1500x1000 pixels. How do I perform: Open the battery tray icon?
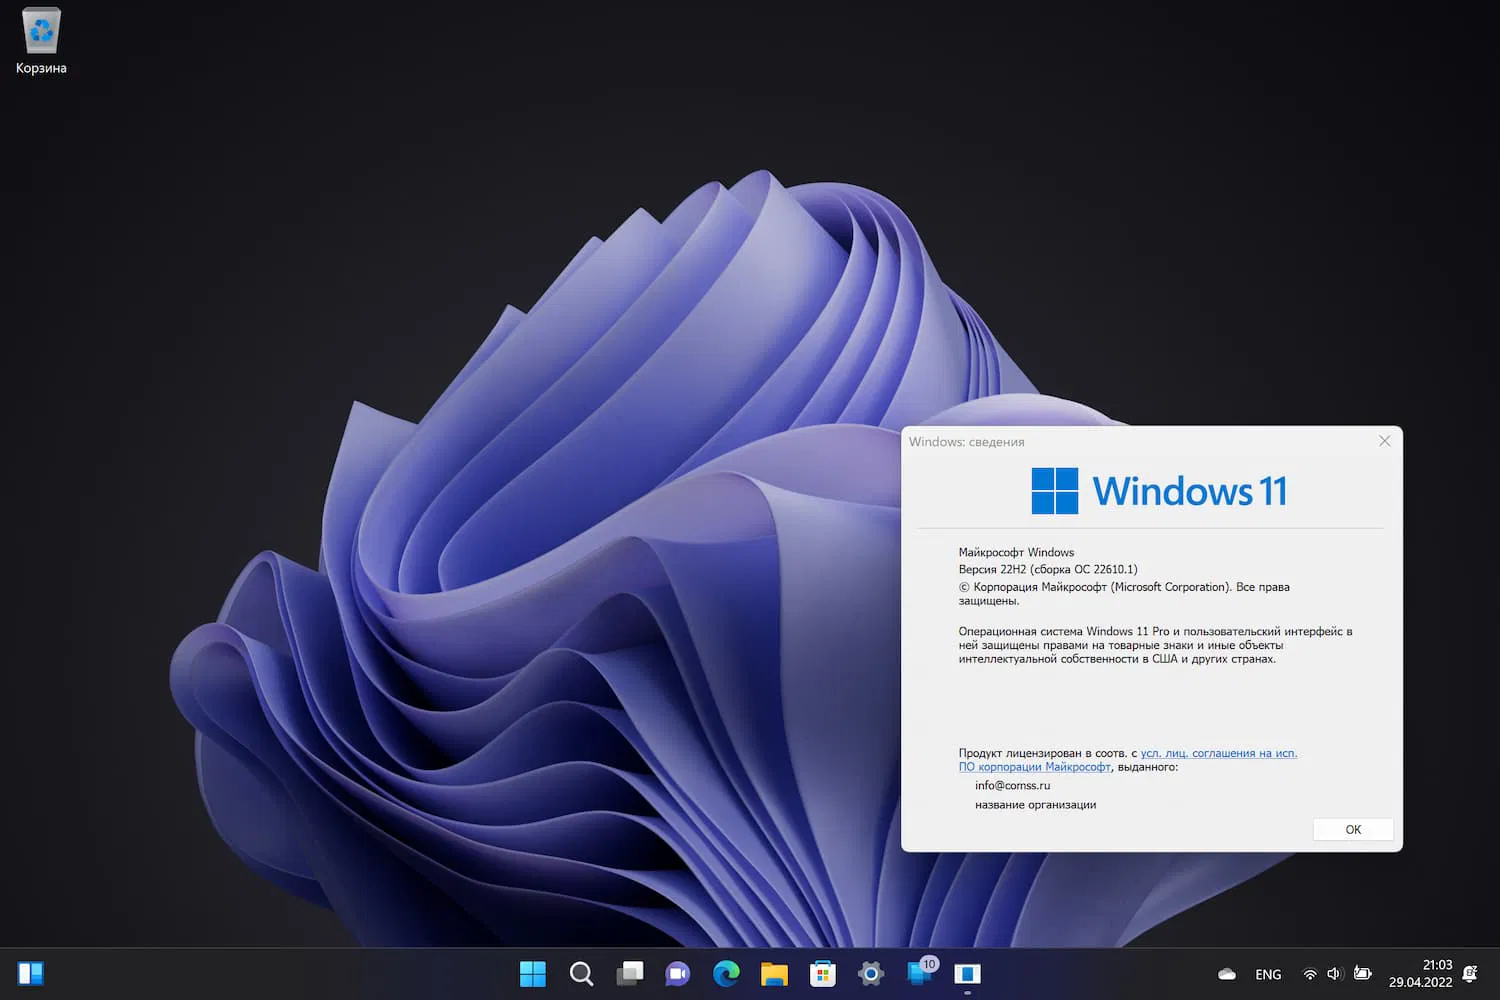(1362, 973)
